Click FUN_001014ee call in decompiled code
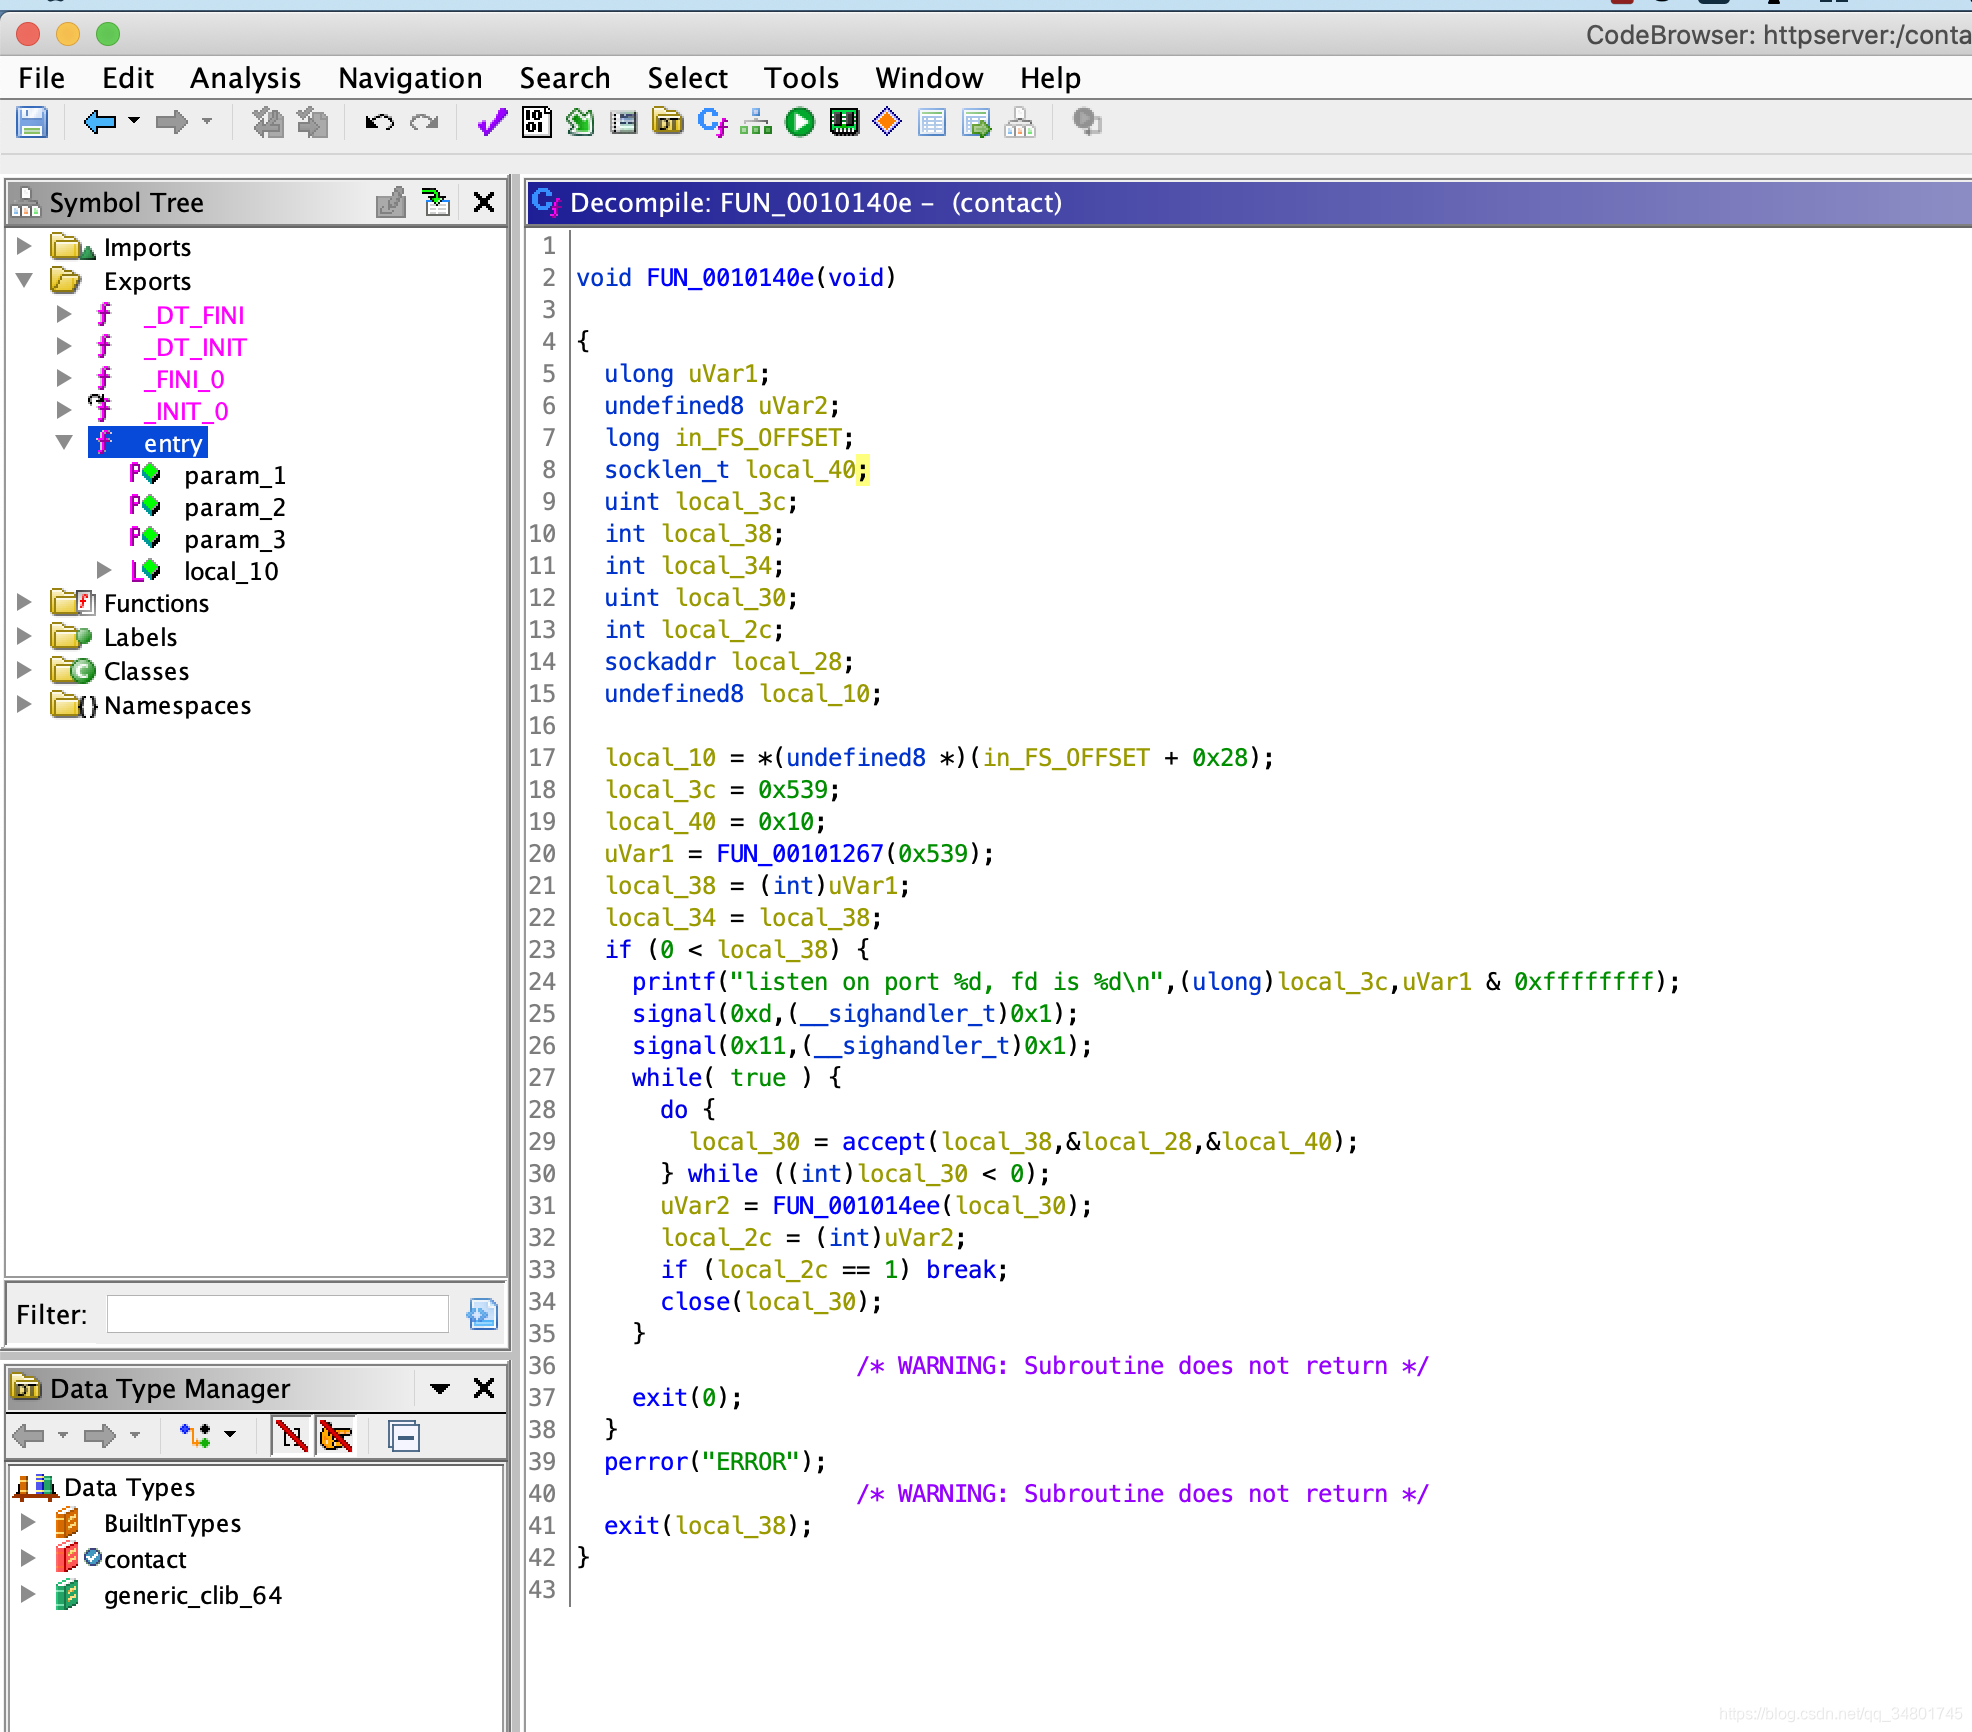Image resolution: width=1972 pixels, height=1732 pixels. pyautogui.click(x=855, y=1205)
